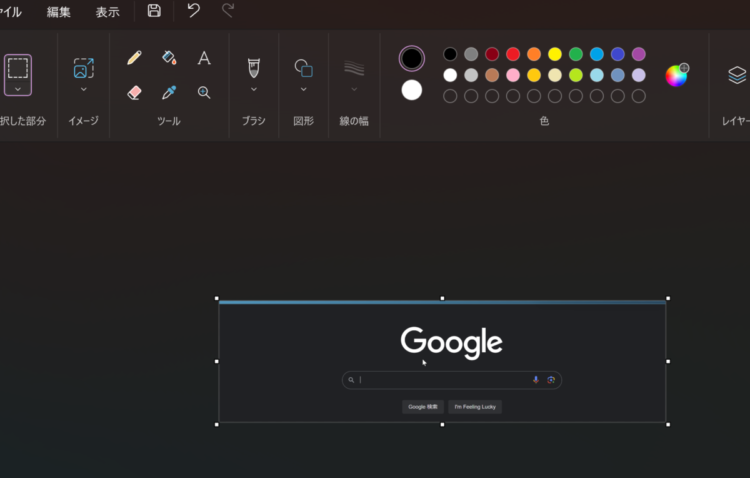Click the Google Lens icon in search bar
The image size is (750, 478).
551,379
